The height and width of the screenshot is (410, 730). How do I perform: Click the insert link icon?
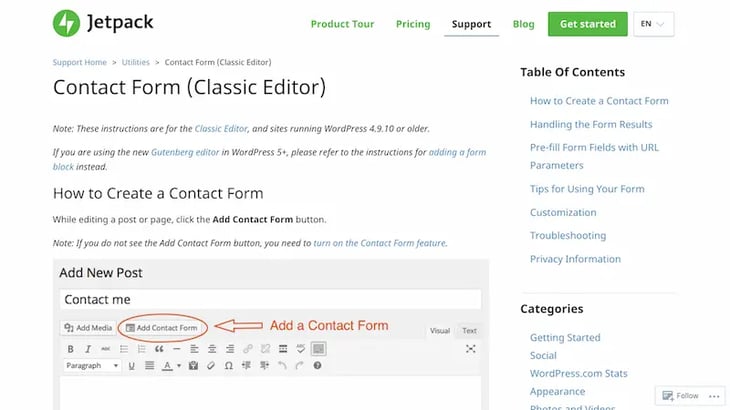[x=248, y=349]
